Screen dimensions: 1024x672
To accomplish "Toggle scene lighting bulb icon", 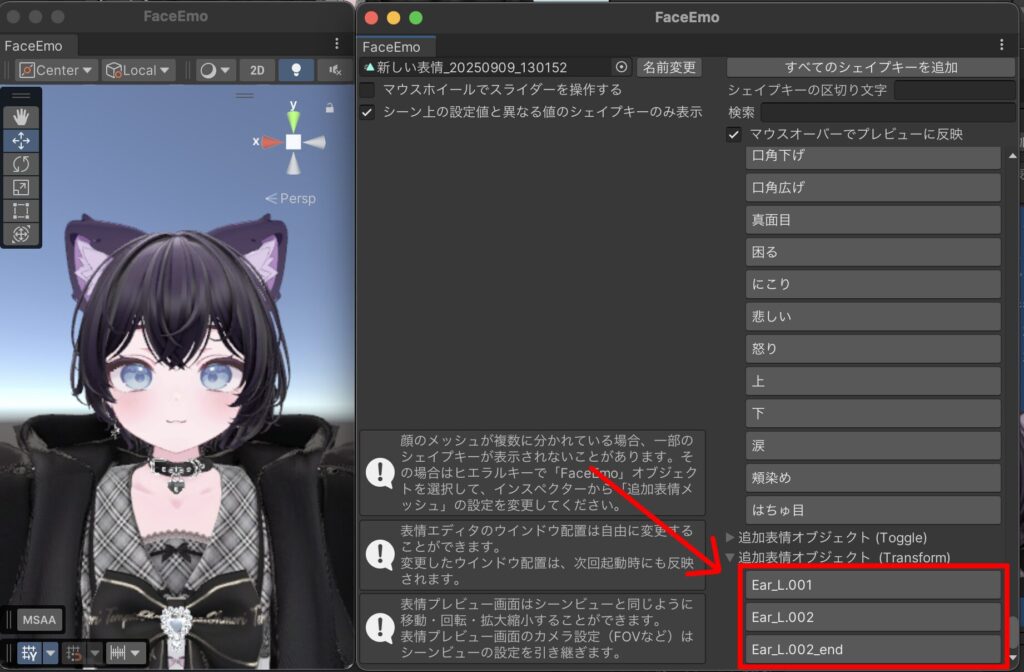I will (x=295, y=70).
